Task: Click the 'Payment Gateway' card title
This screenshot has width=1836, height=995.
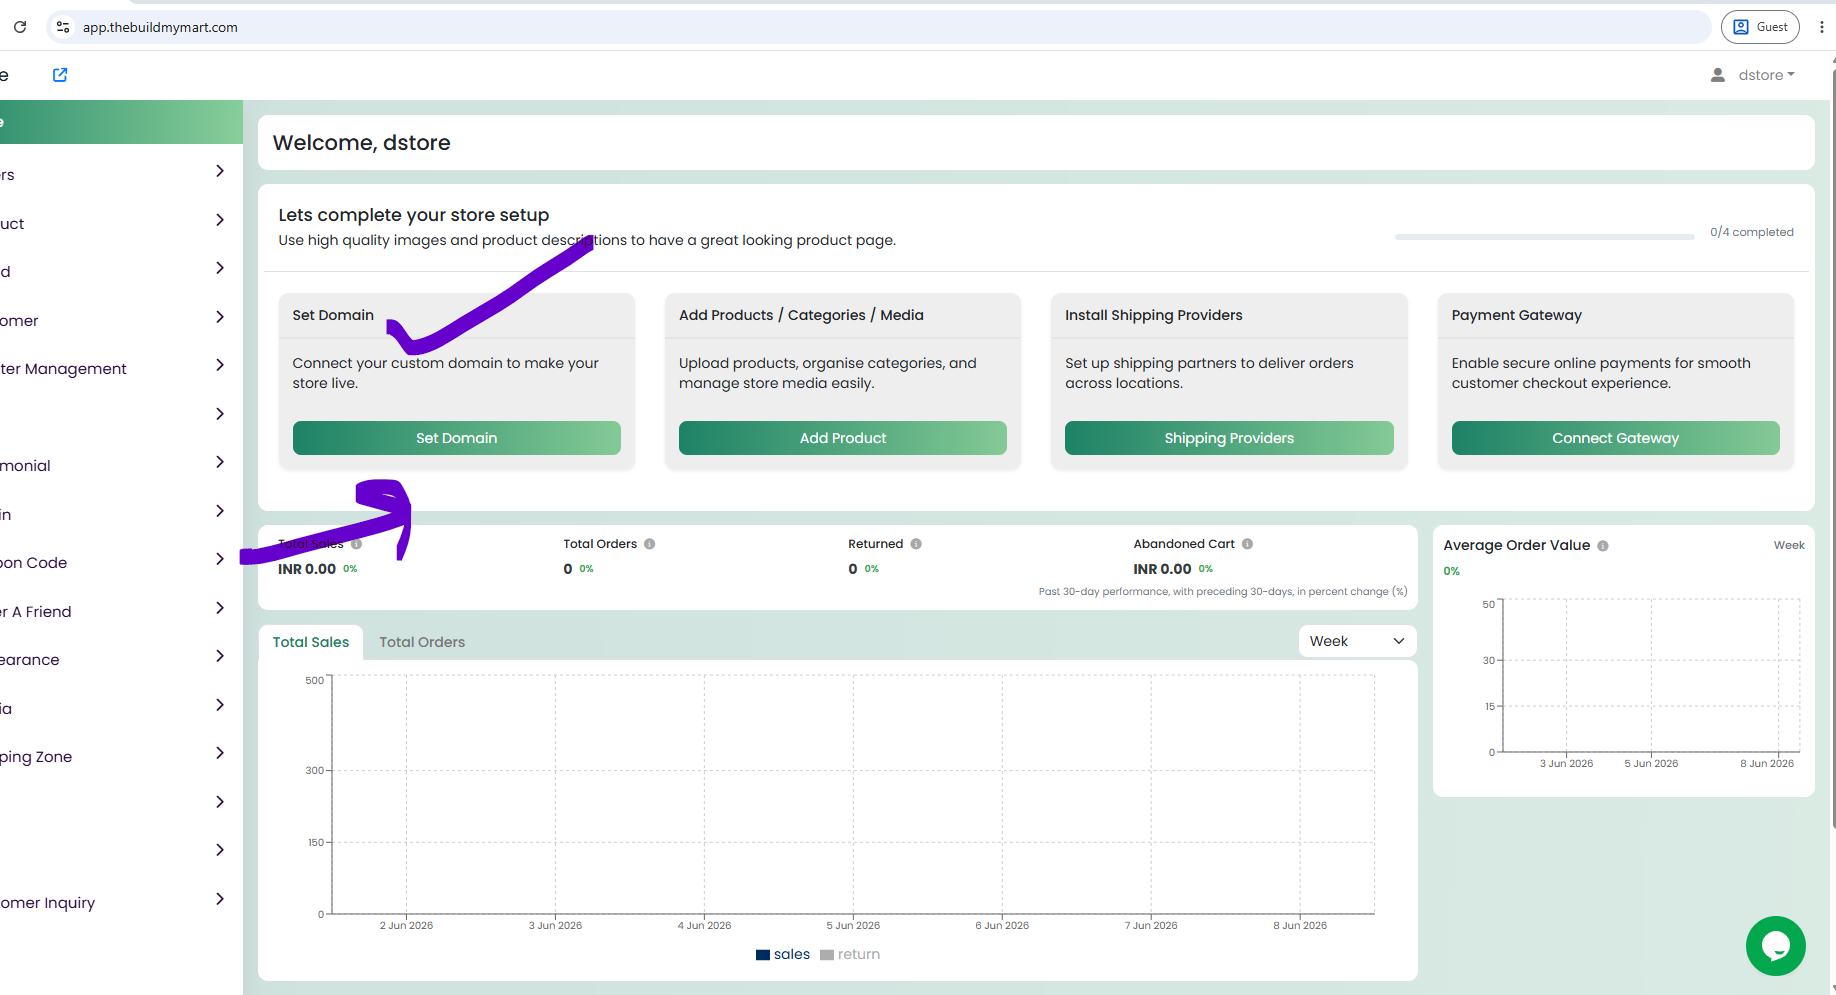Action: coord(1517,315)
